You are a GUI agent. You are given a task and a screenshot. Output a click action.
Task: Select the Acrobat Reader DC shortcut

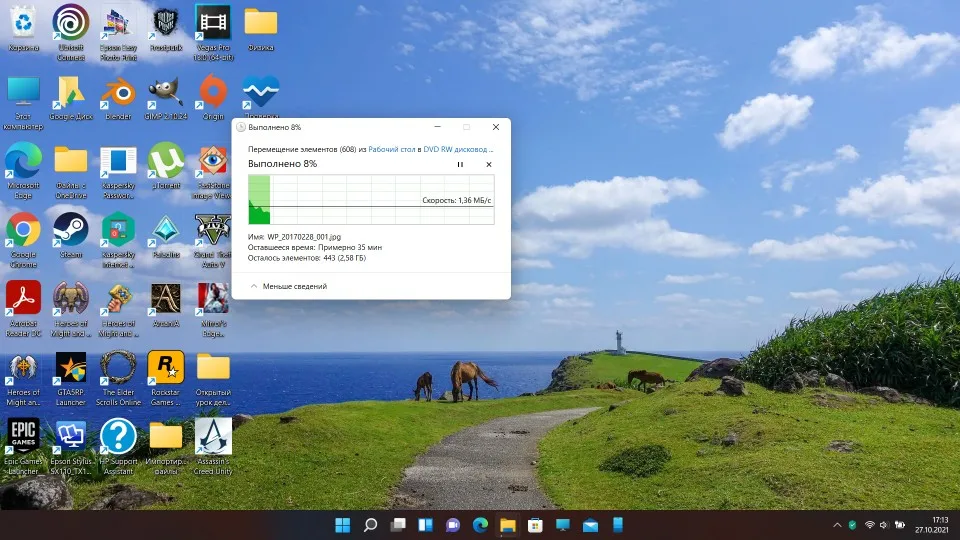pyautogui.click(x=23, y=309)
